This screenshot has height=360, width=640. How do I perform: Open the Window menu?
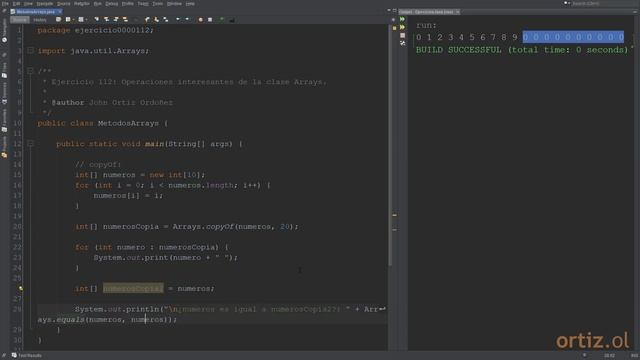[x=174, y=4]
